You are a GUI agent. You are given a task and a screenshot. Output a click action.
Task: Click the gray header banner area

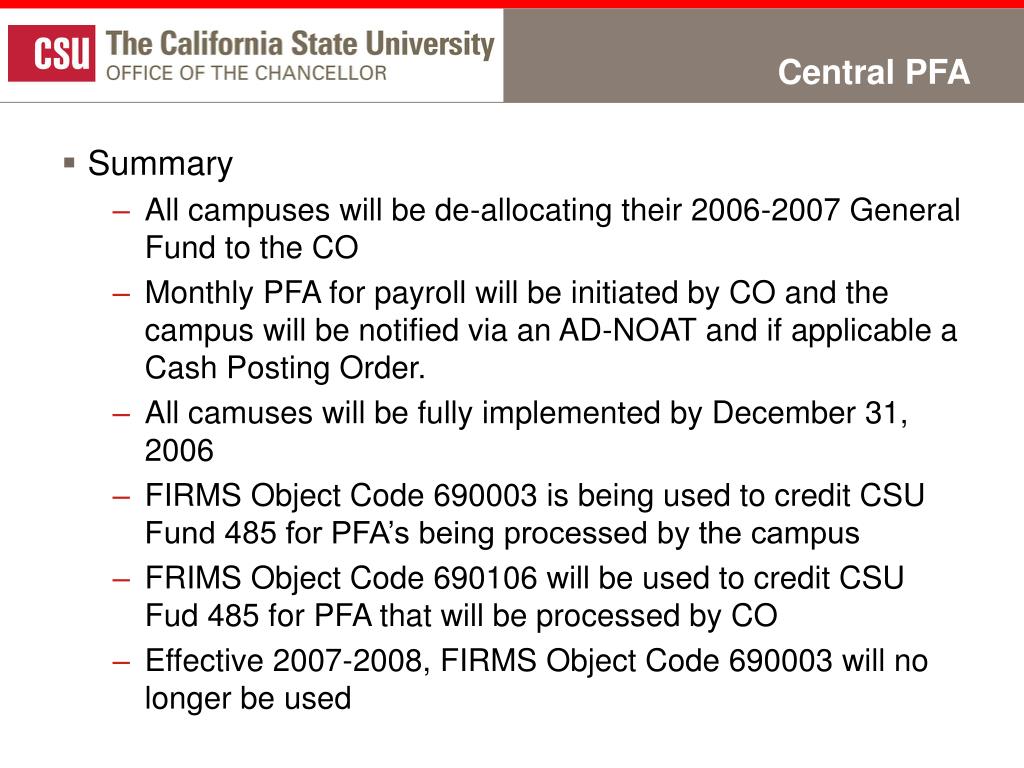(763, 56)
